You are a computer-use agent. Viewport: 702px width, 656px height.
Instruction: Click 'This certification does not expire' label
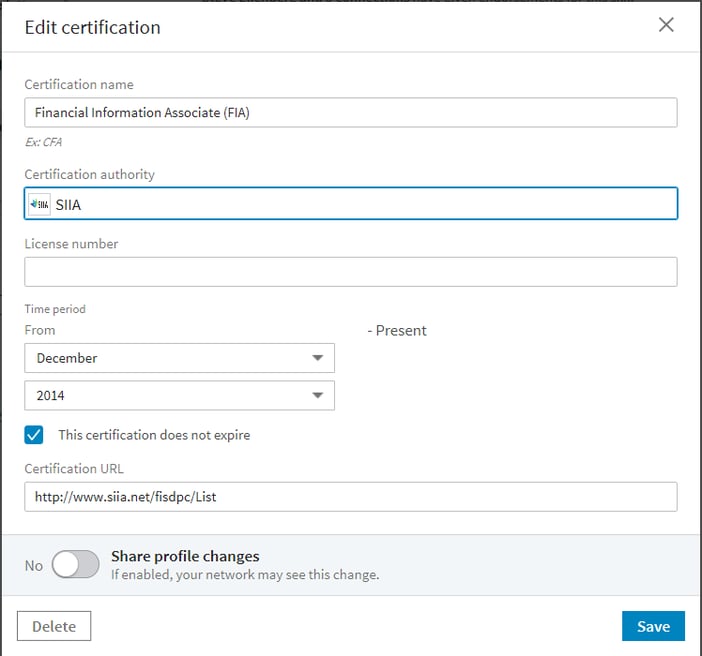pyautogui.click(x=154, y=435)
